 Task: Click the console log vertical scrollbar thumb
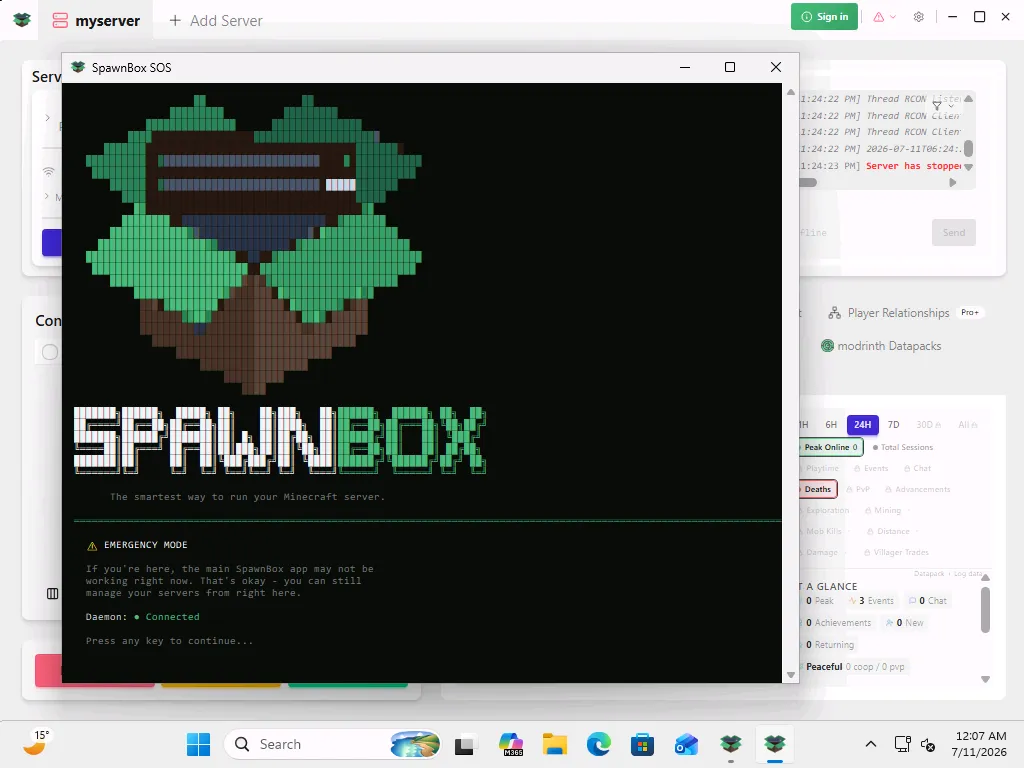point(968,148)
